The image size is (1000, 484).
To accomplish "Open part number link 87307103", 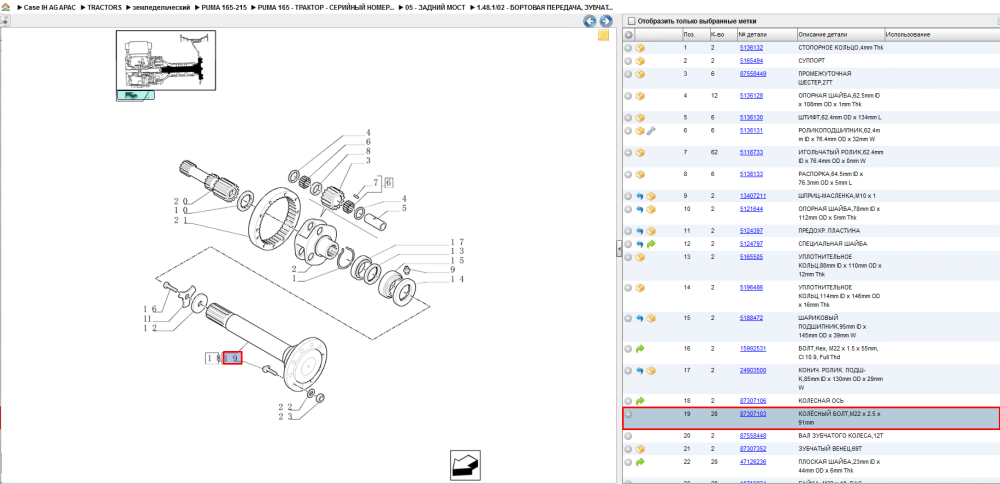I will [x=753, y=414].
